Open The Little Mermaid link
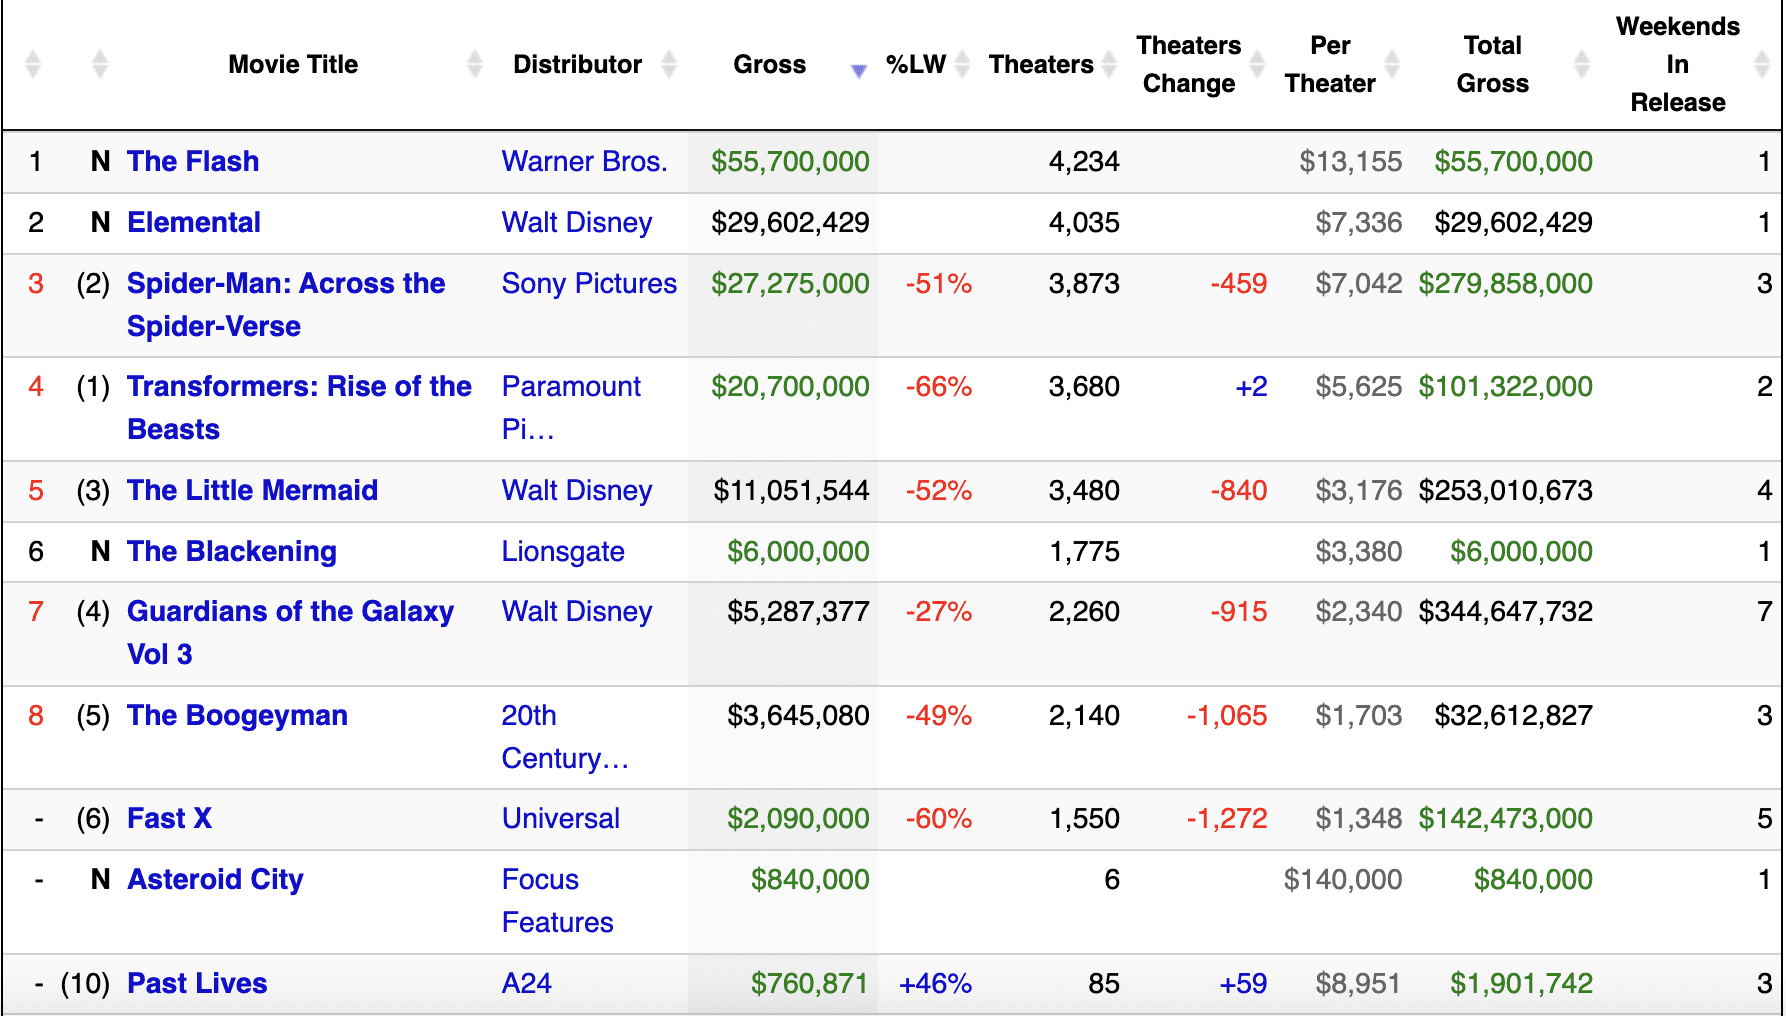The image size is (1786, 1016). click(x=252, y=490)
